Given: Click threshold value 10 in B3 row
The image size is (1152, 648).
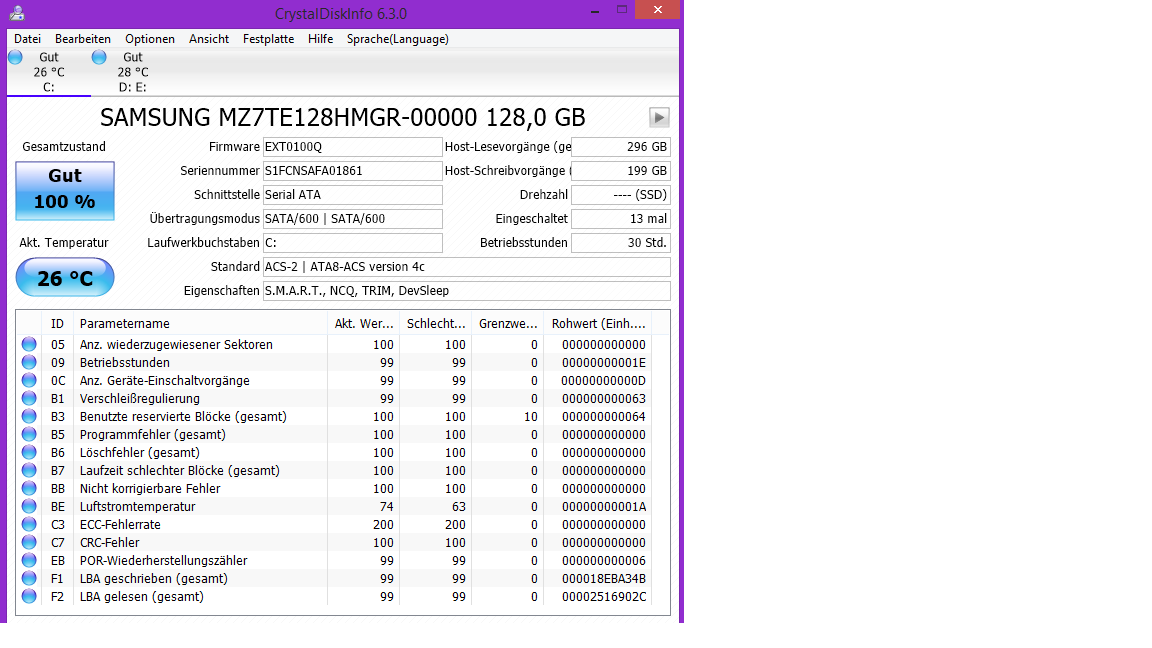Looking at the screenshot, I should (x=530, y=417).
